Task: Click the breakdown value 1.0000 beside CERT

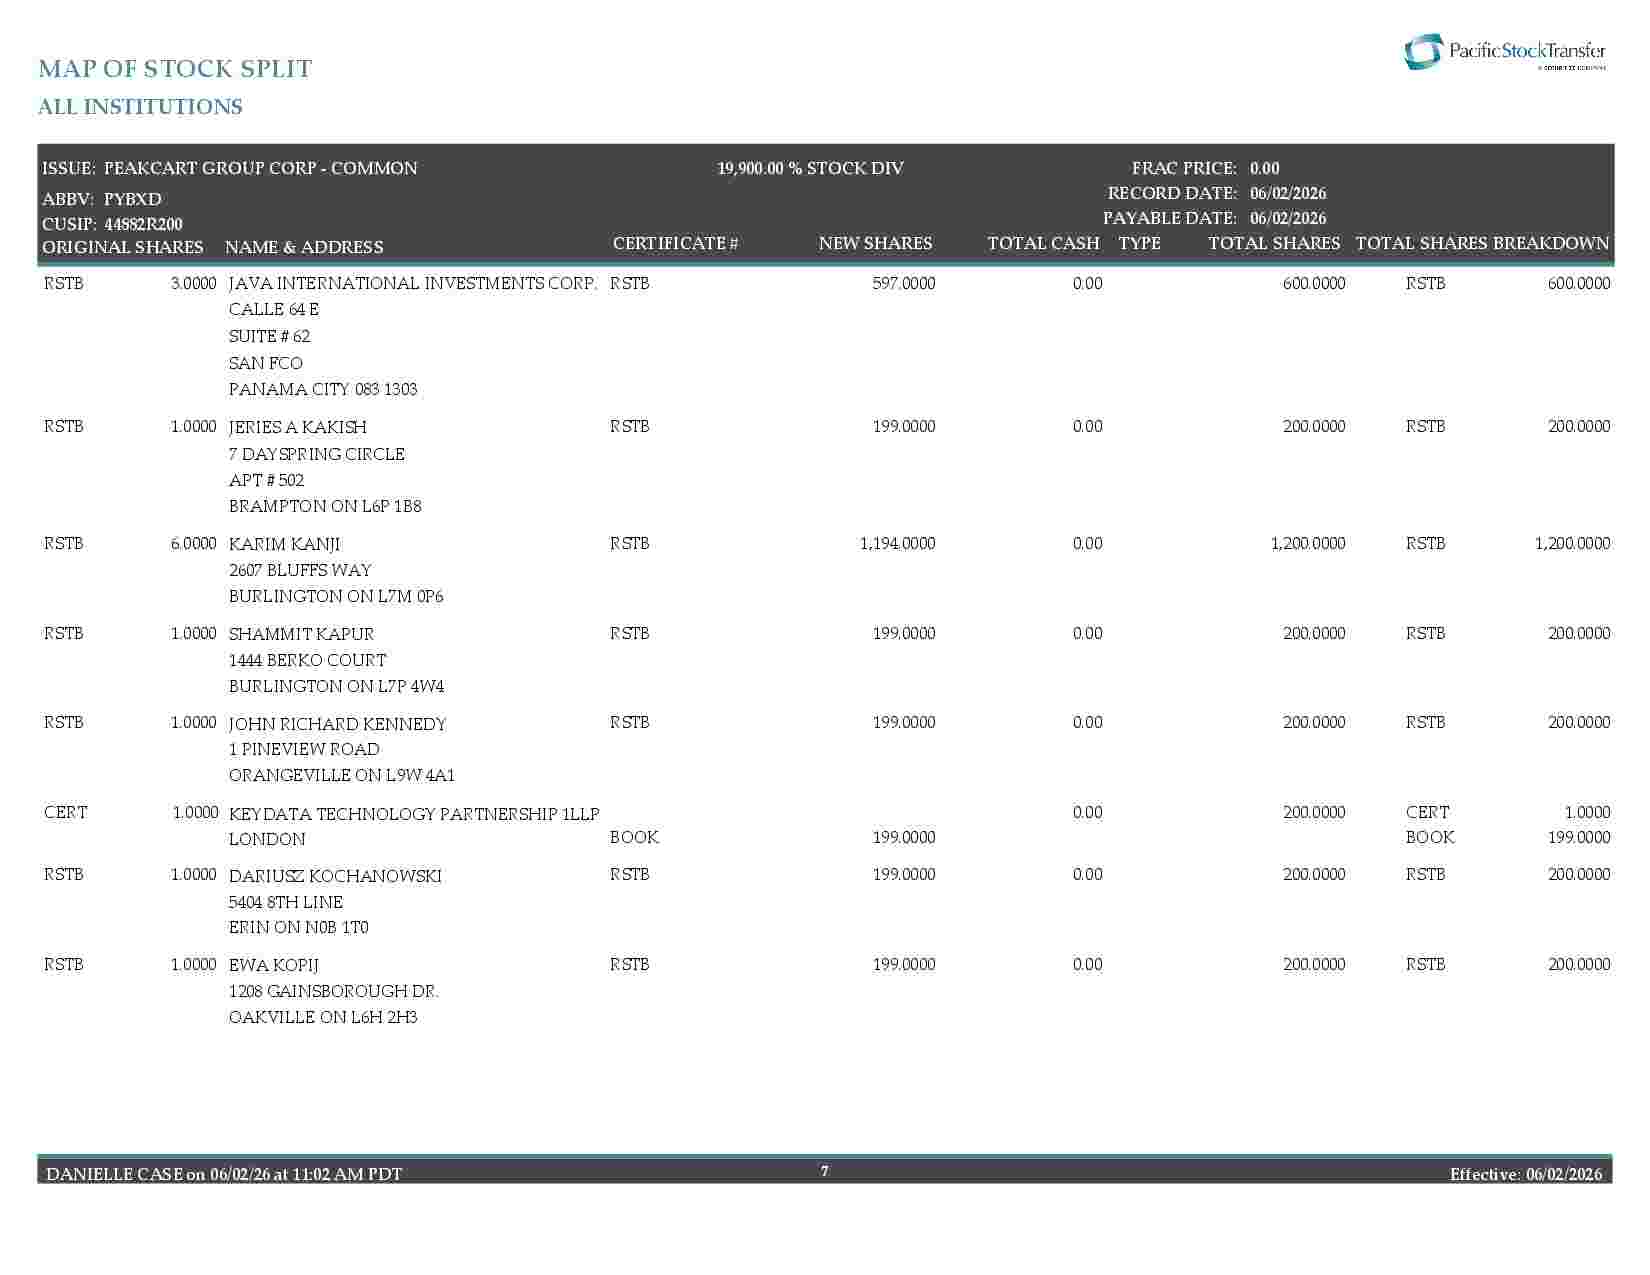Action: (x=1587, y=812)
